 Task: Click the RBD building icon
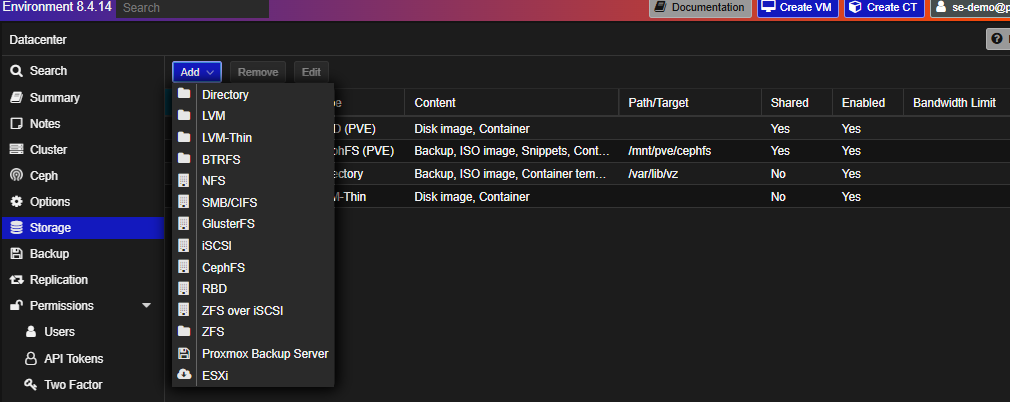tap(184, 289)
